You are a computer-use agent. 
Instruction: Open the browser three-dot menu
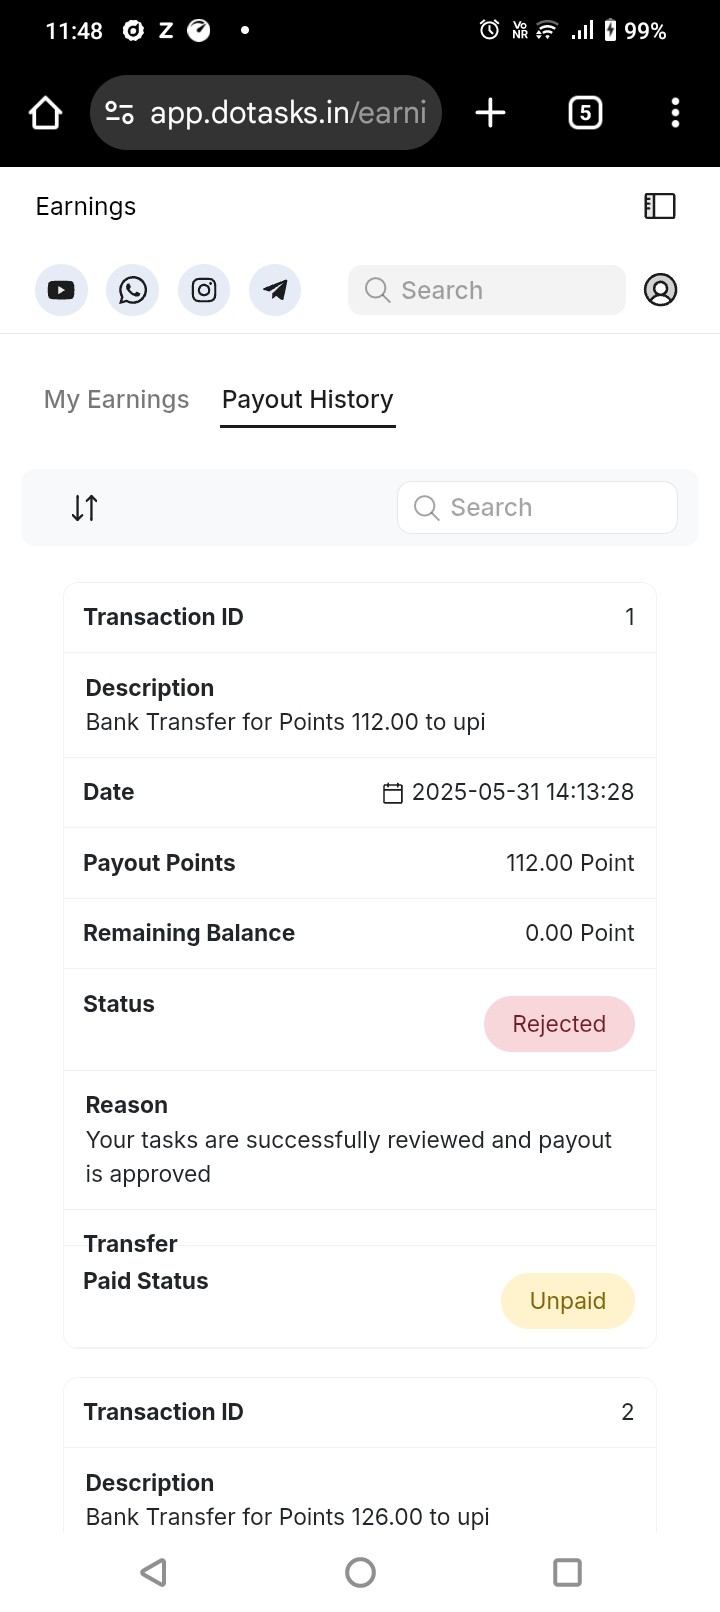[x=676, y=113]
